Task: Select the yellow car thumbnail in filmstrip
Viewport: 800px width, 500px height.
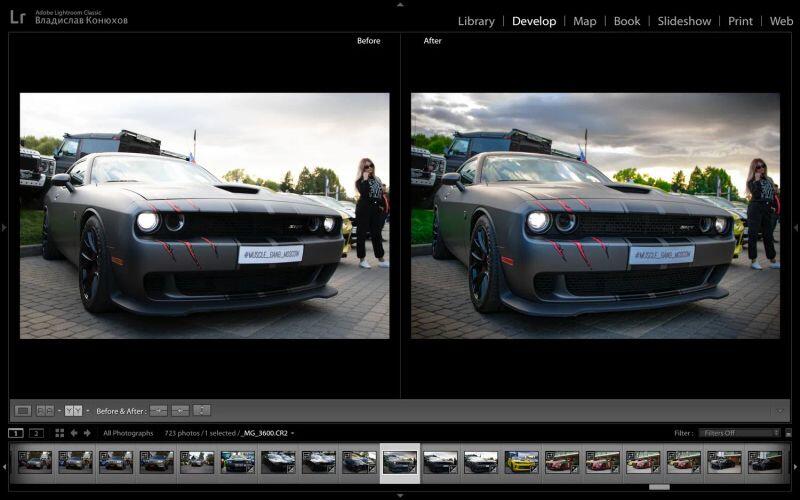Action: 522,462
